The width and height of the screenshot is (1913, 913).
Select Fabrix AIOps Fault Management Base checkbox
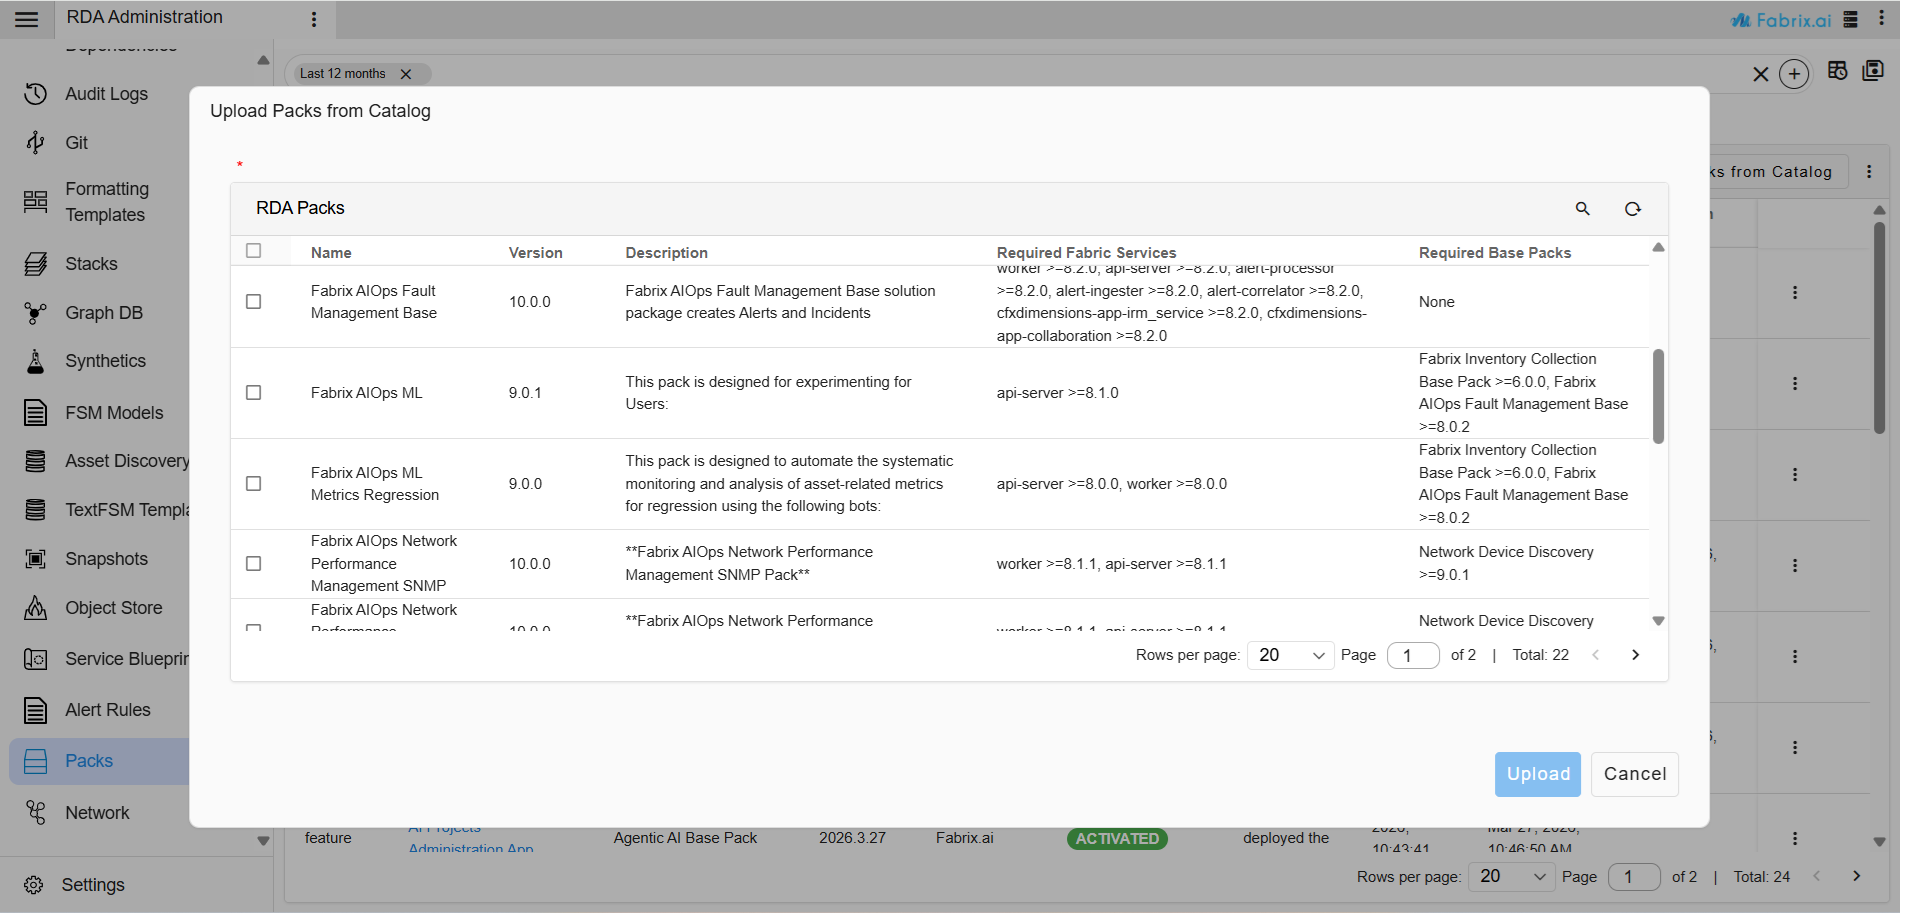[x=254, y=302]
